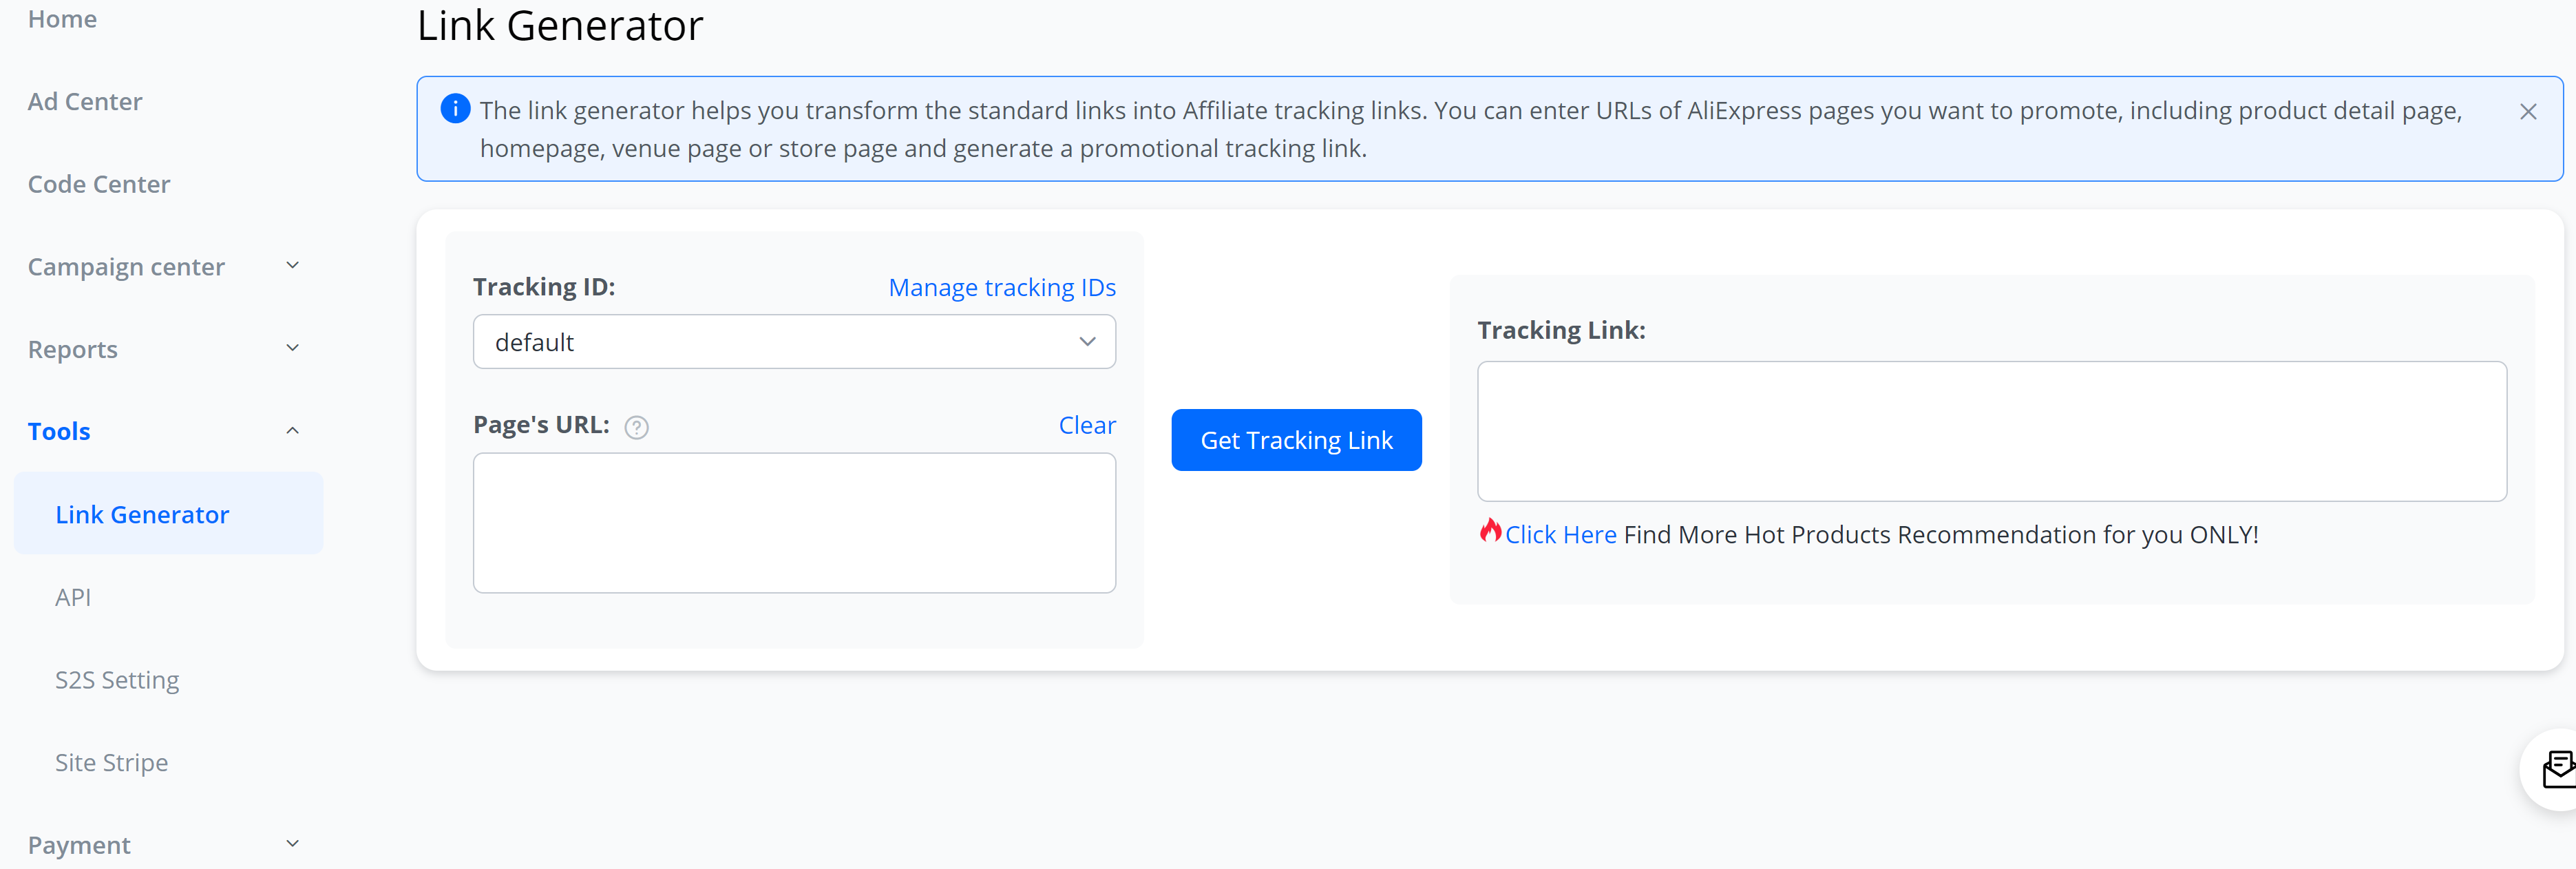The width and height of the screenshot is (2576, 869).
Task: Open the Tracking ID default dropdown
Action: tap(794, 342)
